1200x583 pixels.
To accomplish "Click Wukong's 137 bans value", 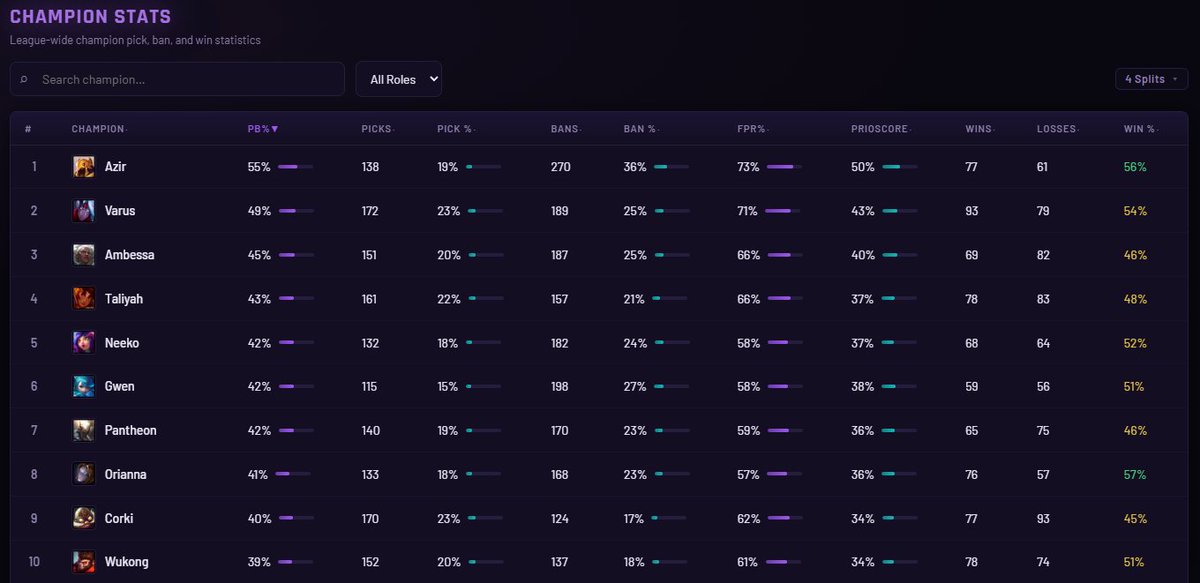I will [x=560, y=562].
